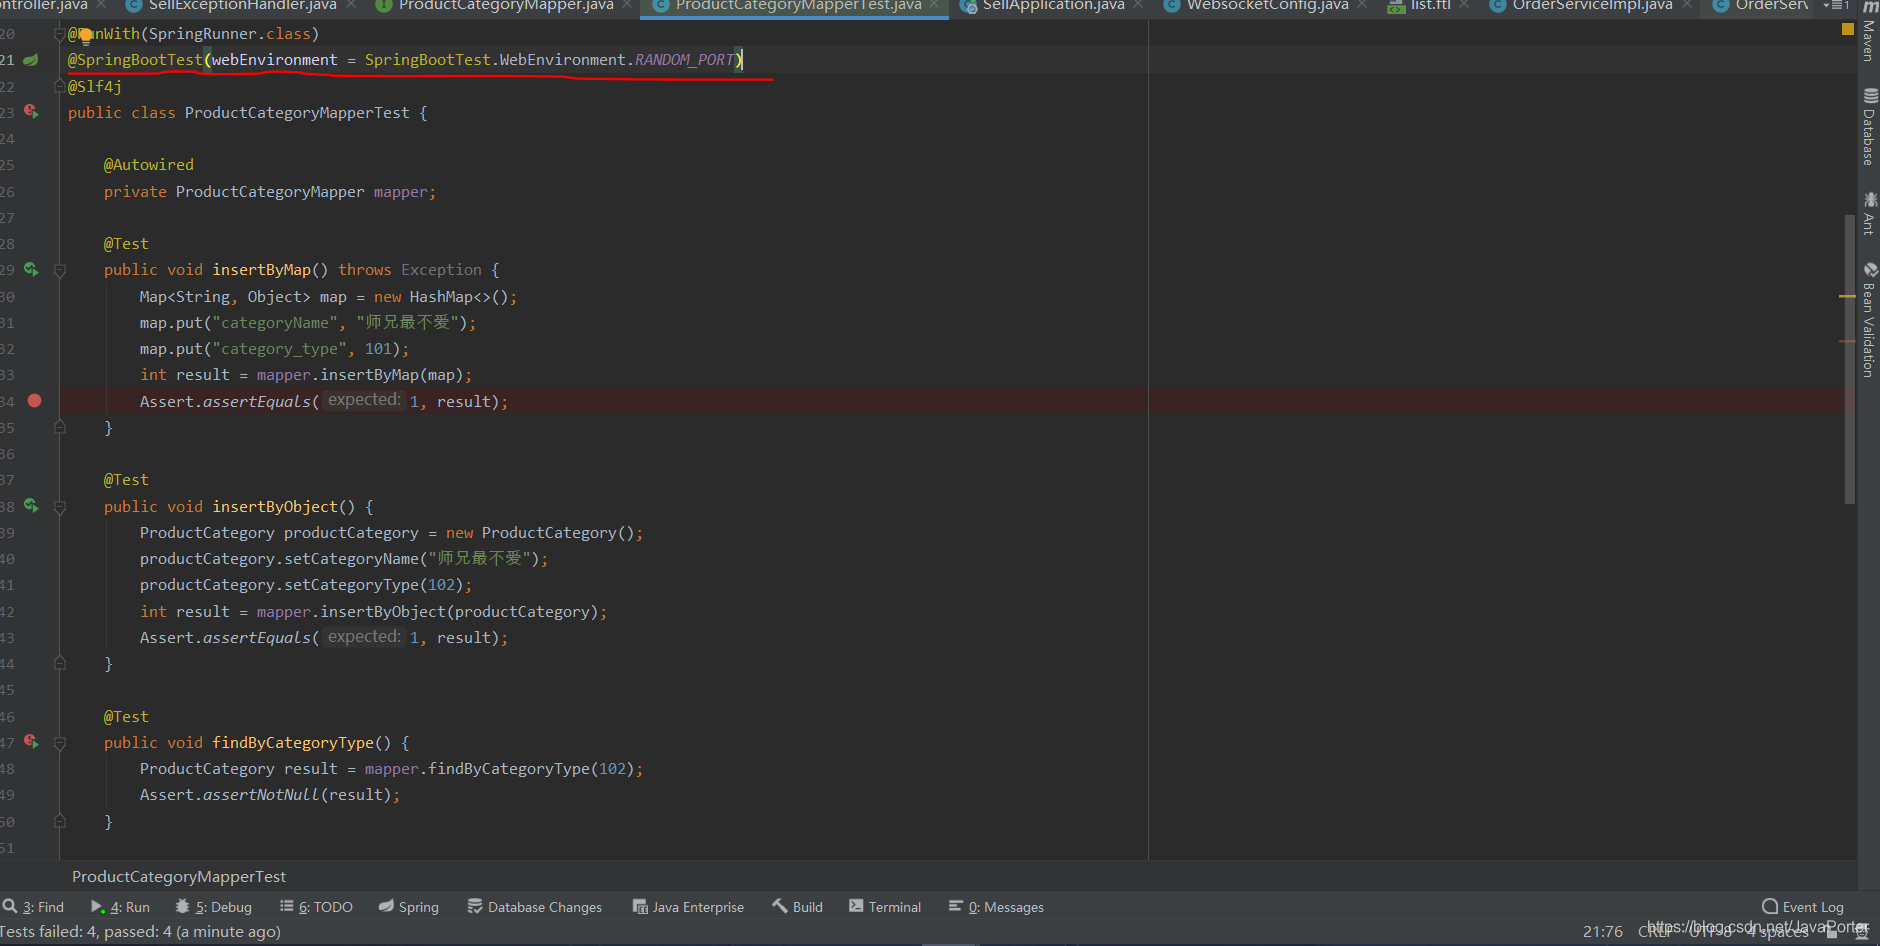Click "category_type" string in map.put
Image resolution: width=1880 pixels, height=946 pixels.
coord(279,349)
